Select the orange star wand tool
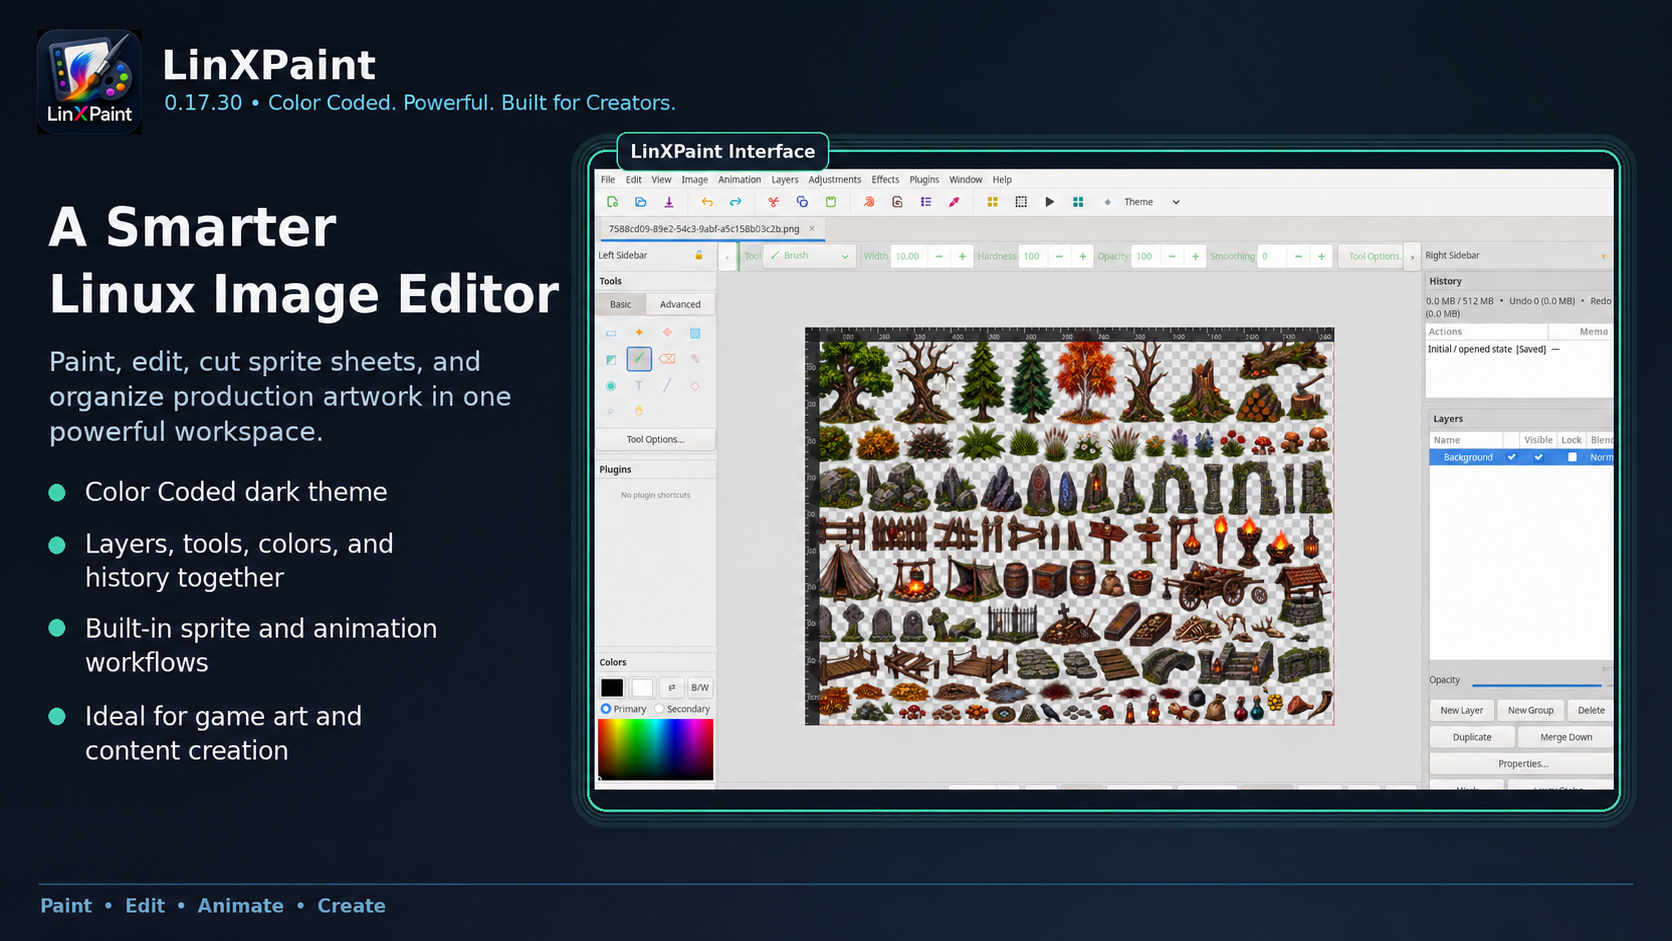Screen dimensions: 1672x941 tap(639, 333)
